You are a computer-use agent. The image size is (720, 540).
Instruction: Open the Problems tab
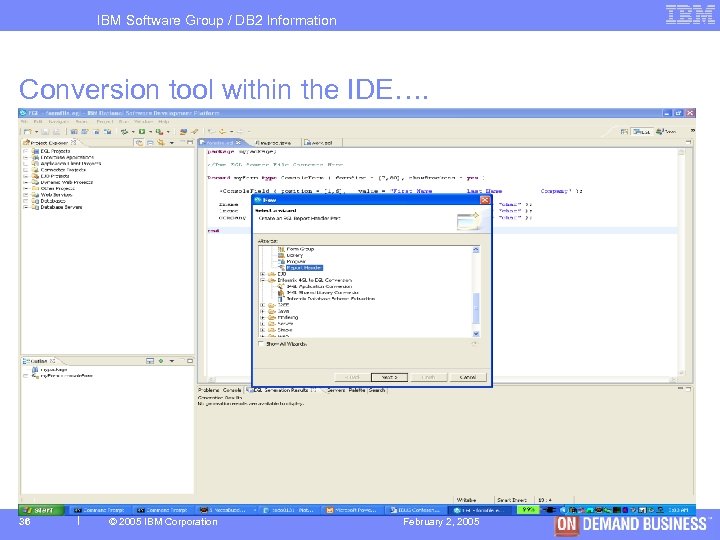click(x=208, y=390)
